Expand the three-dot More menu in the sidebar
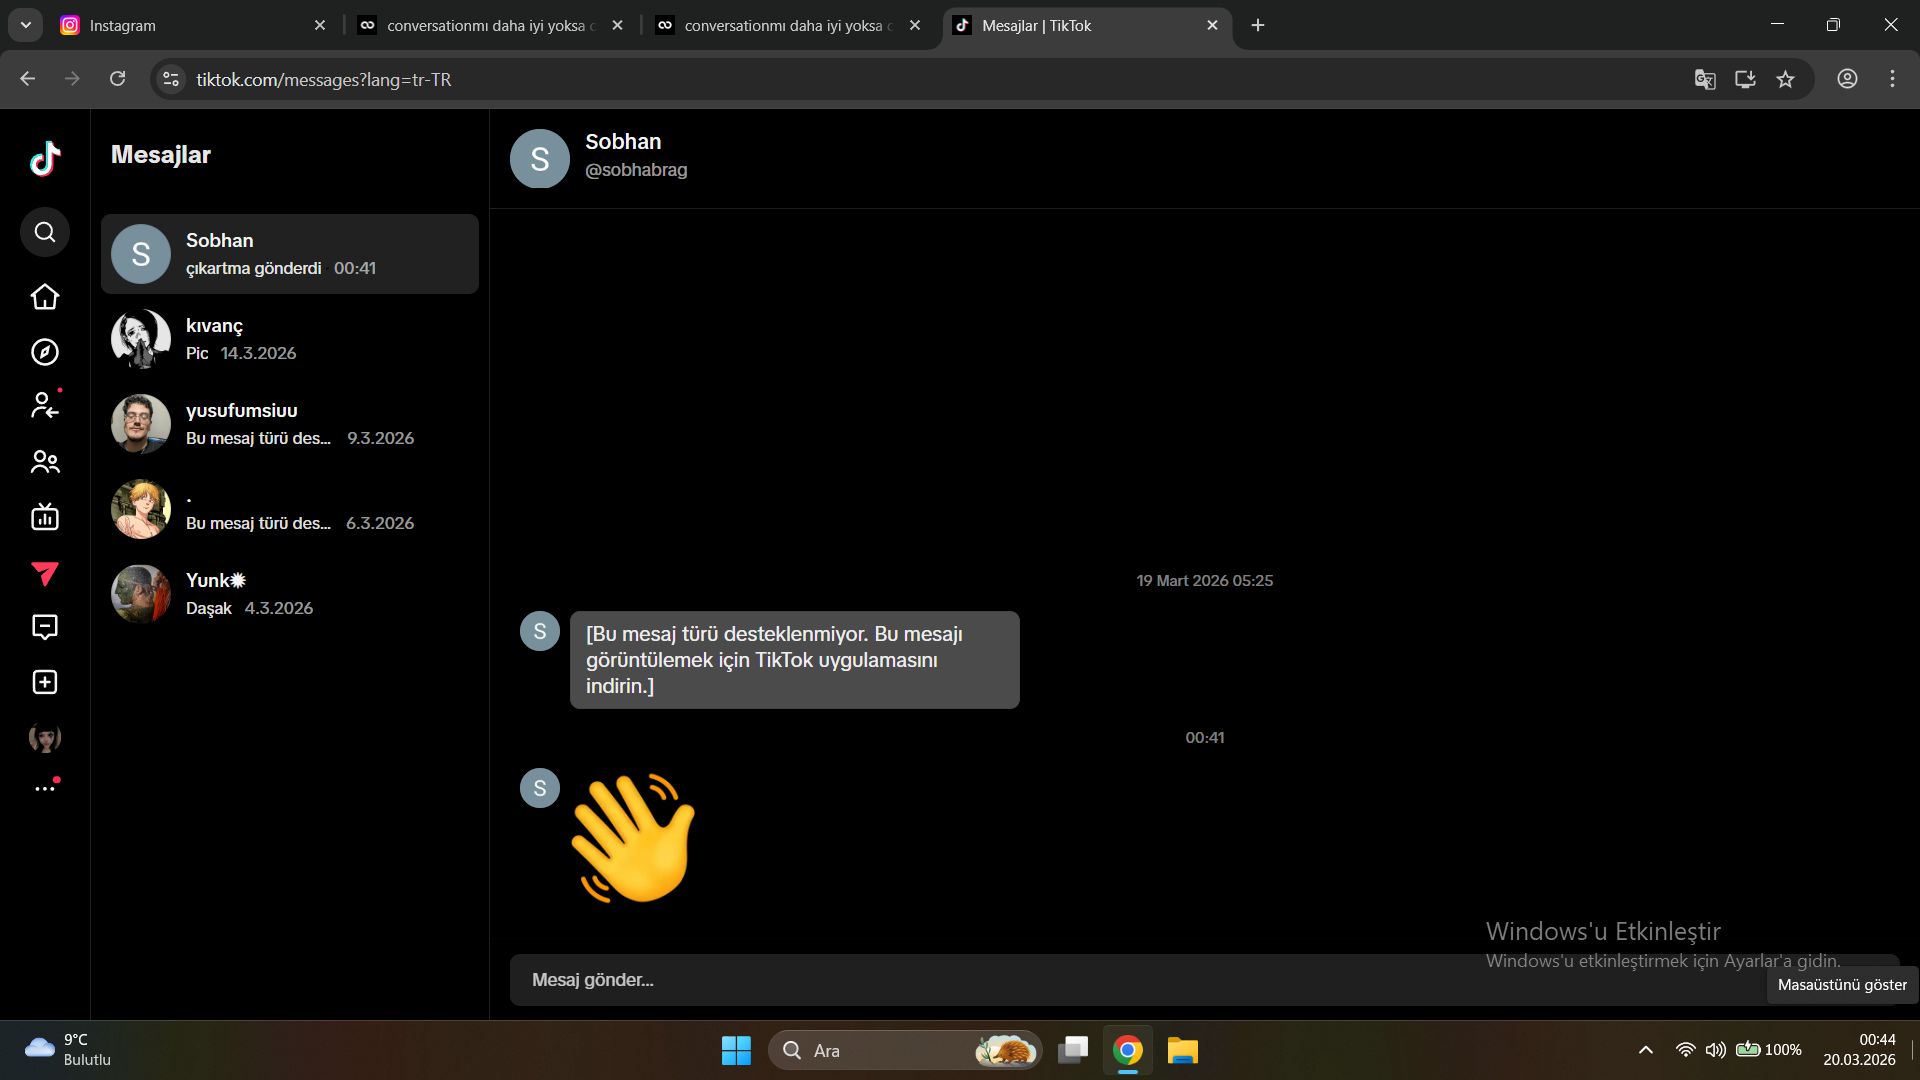Image resolution: width=1920 pixels, height=1080 pixels. point(45,789)
